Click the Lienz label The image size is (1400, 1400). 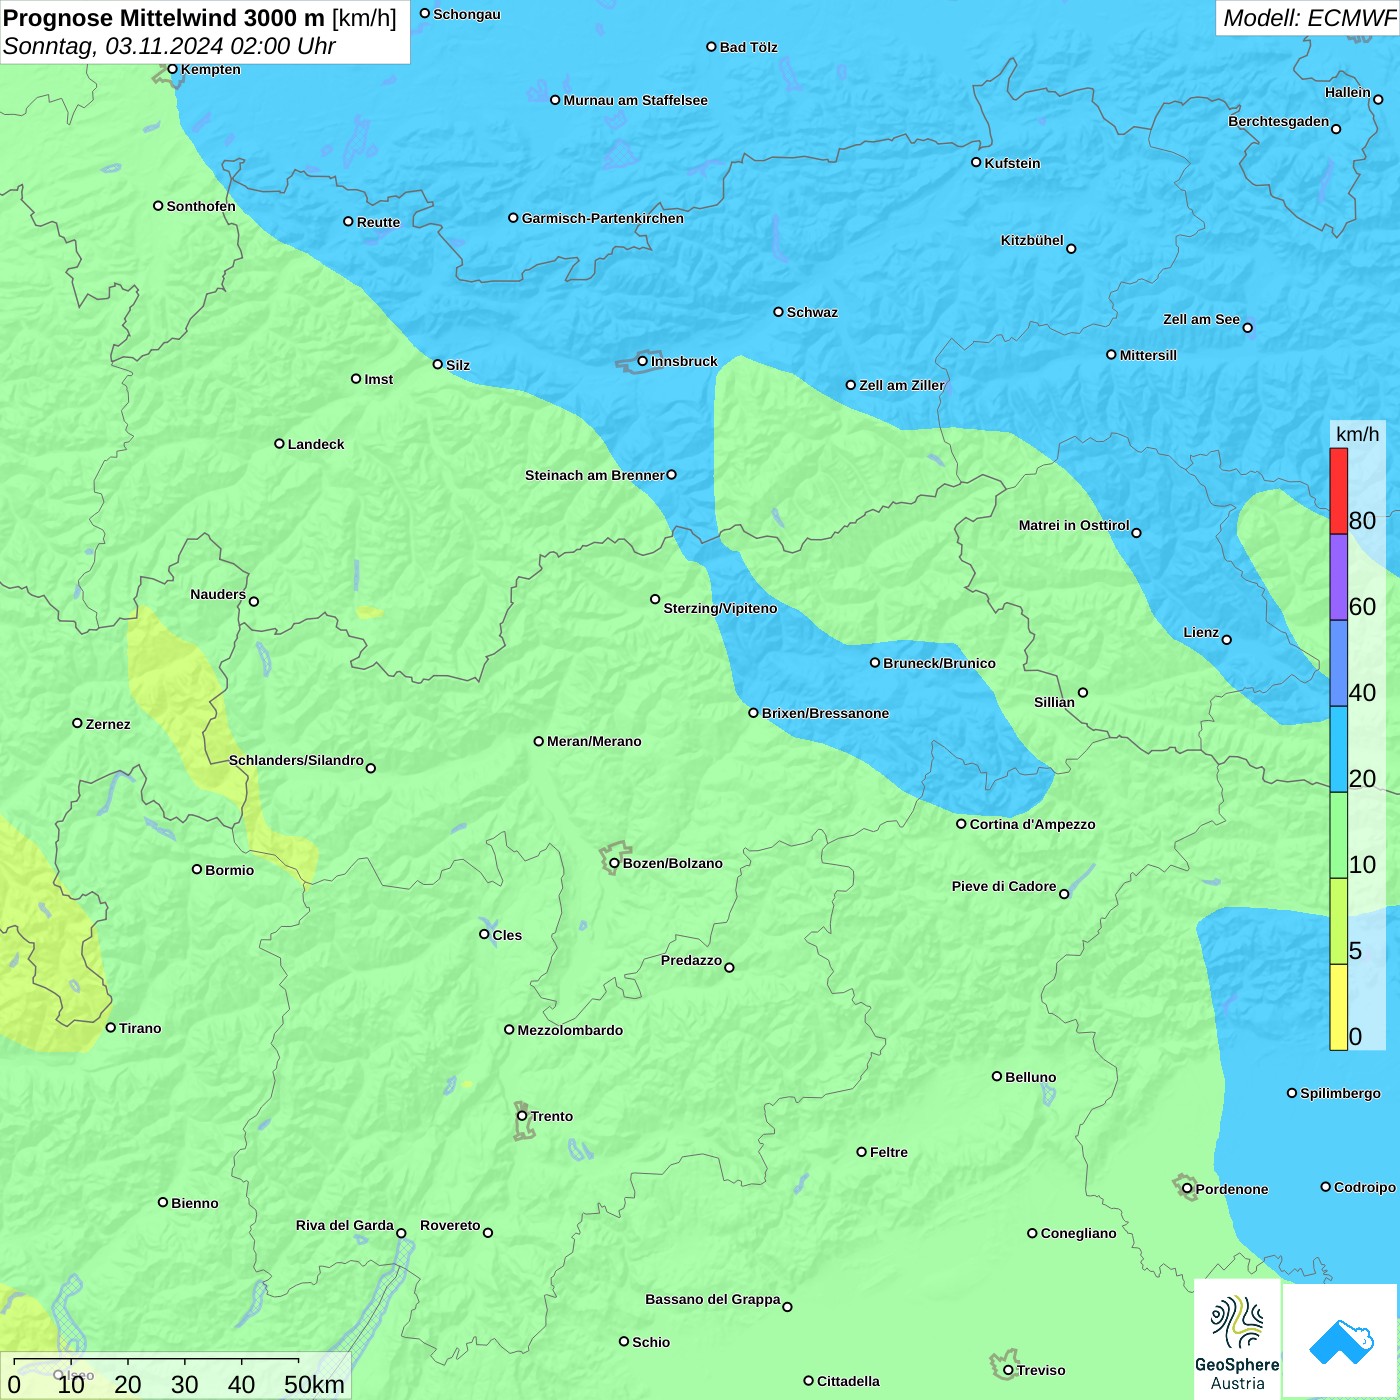coord(1201,632)
